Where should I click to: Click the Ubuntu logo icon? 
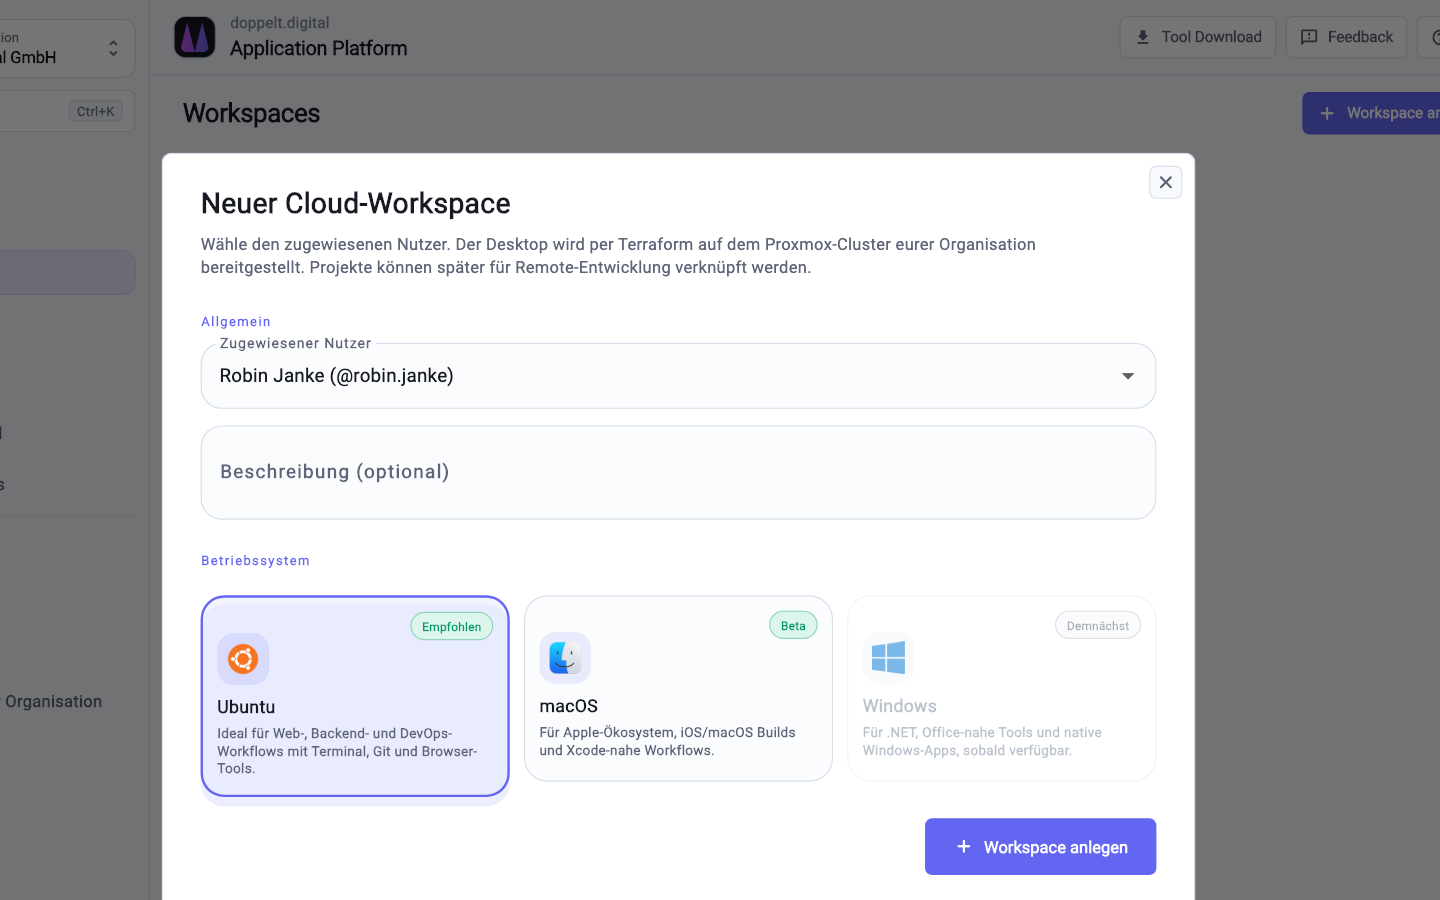[243, 659]
